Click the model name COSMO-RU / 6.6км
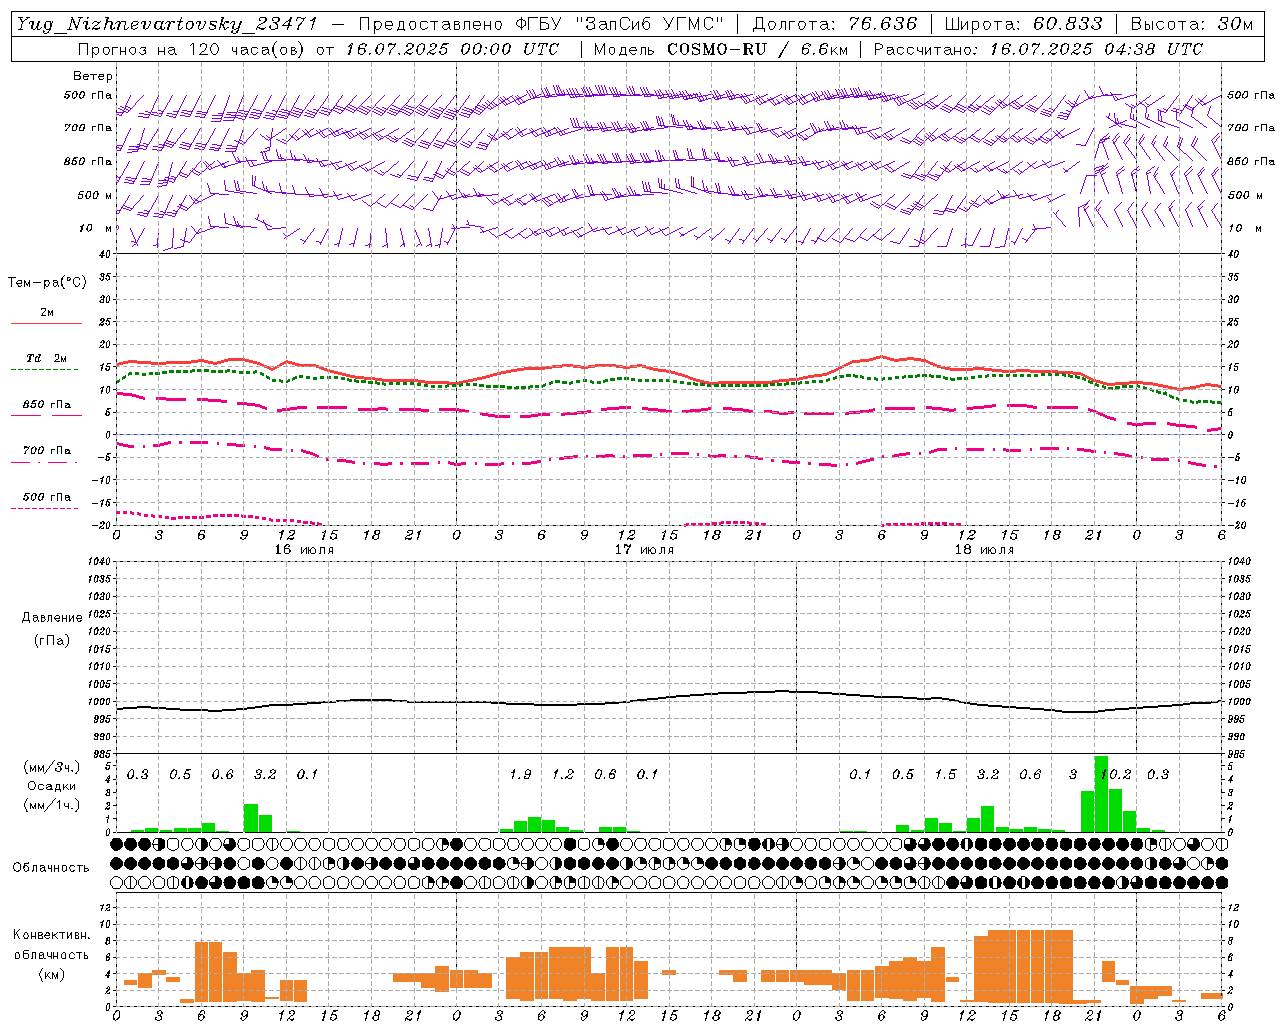 coord(757,49)
